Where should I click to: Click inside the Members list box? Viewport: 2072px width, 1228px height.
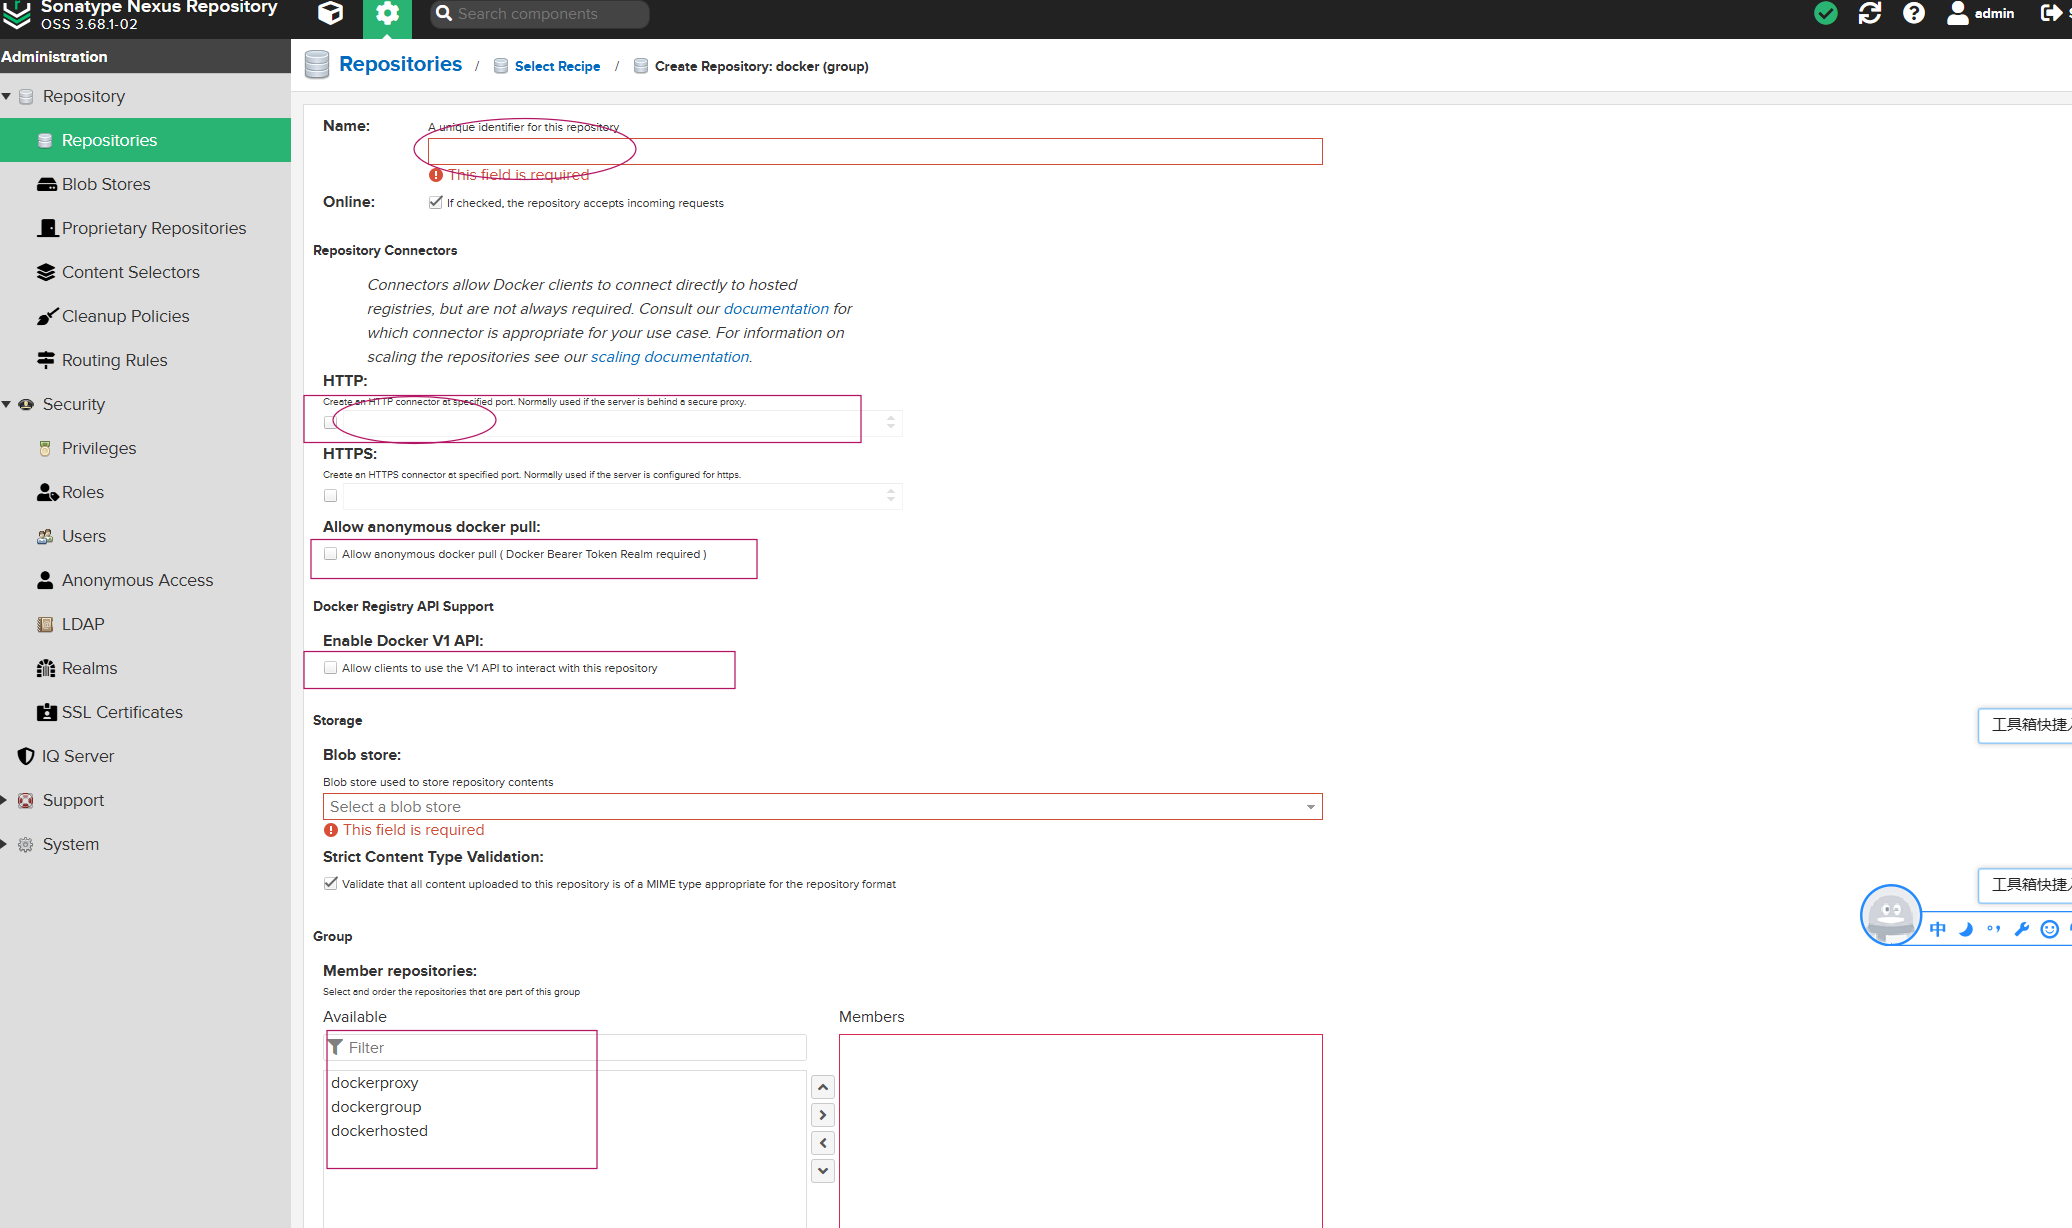[x=1081, y=1131]
